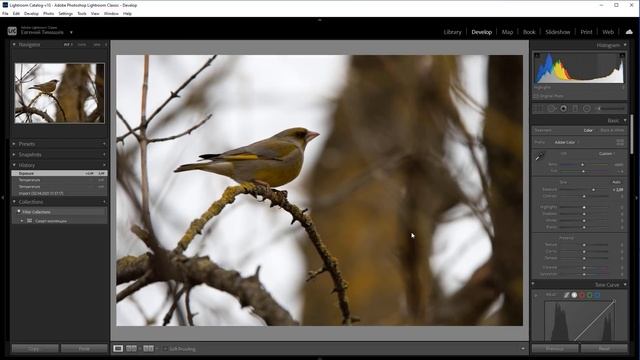640x360 pixels.
Task: Collapse the Navigator panel
Action: [14, 44]
